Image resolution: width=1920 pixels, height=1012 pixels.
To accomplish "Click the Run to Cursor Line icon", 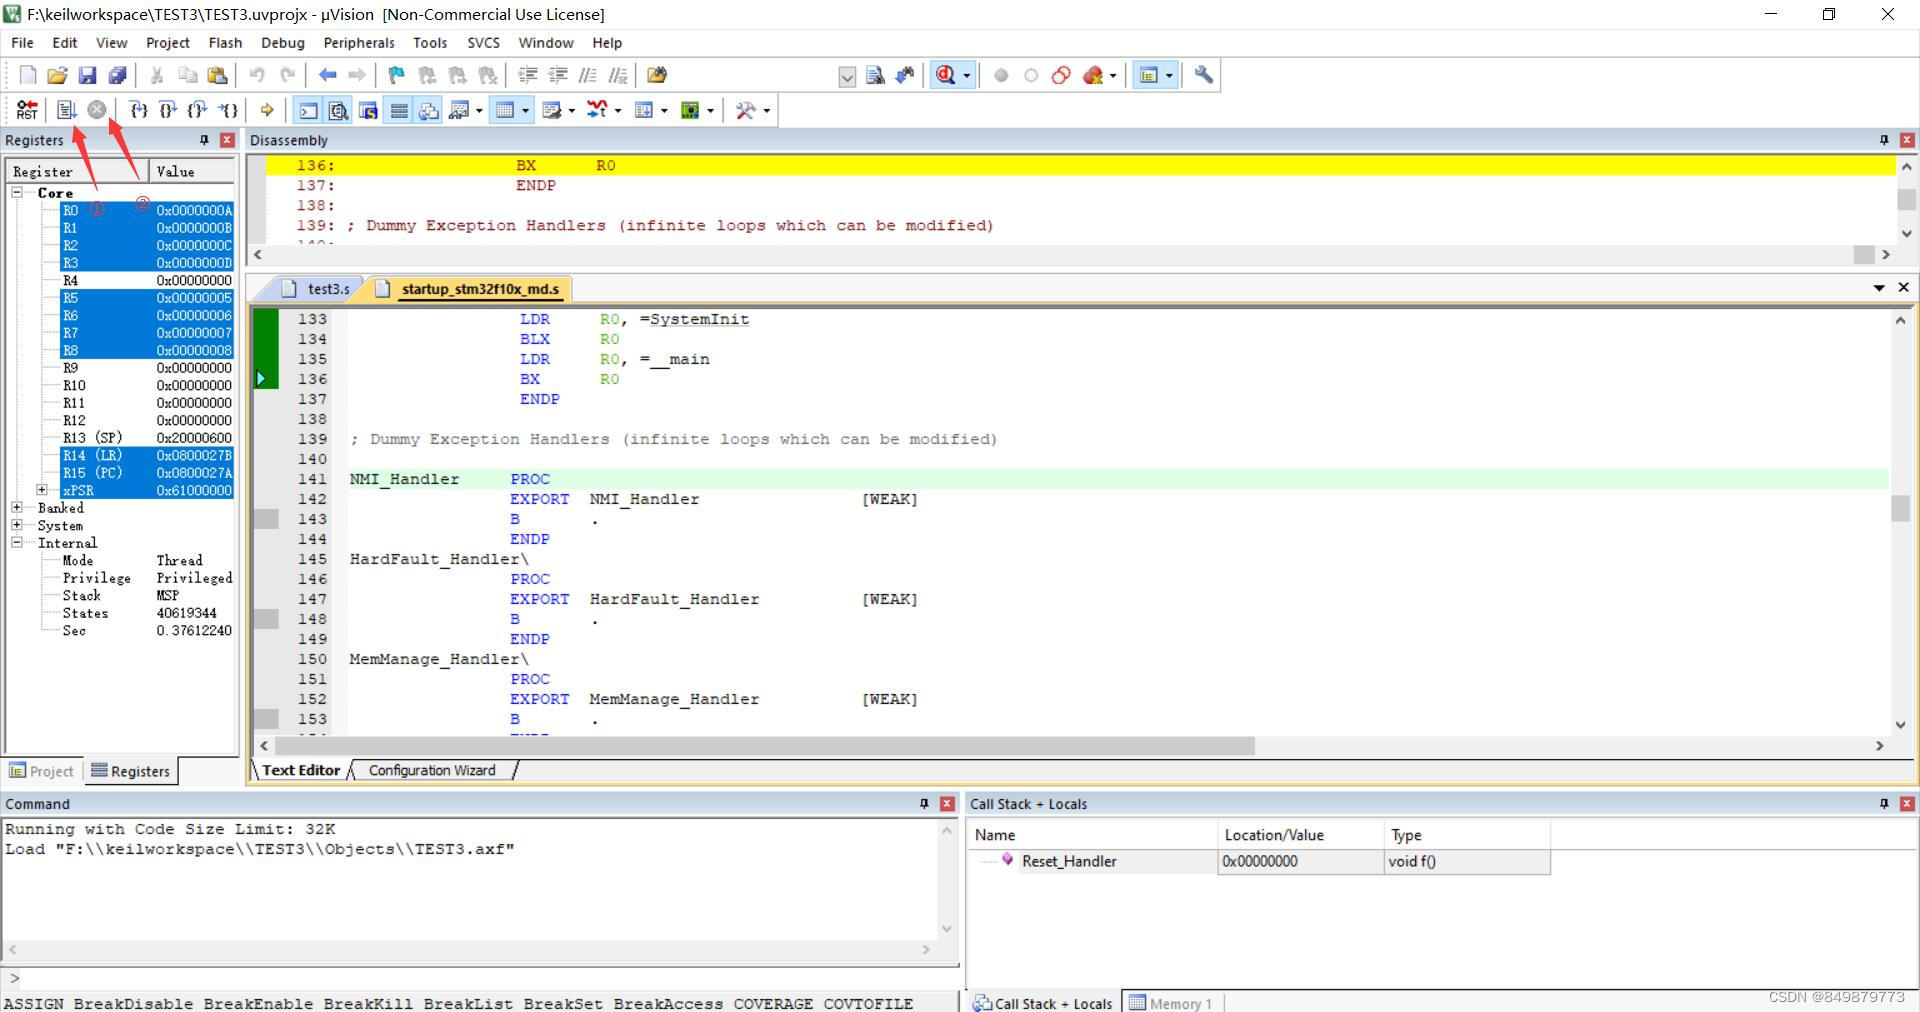I will [229, 110].
